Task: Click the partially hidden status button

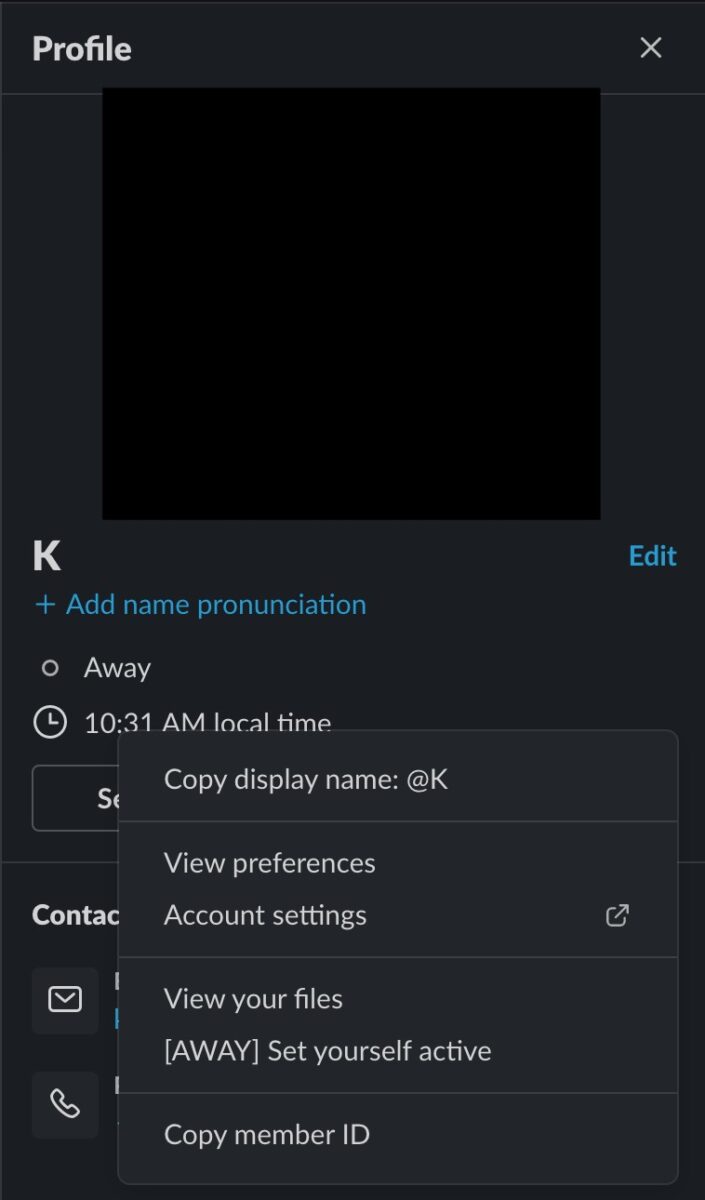Action: pos(76,798)
